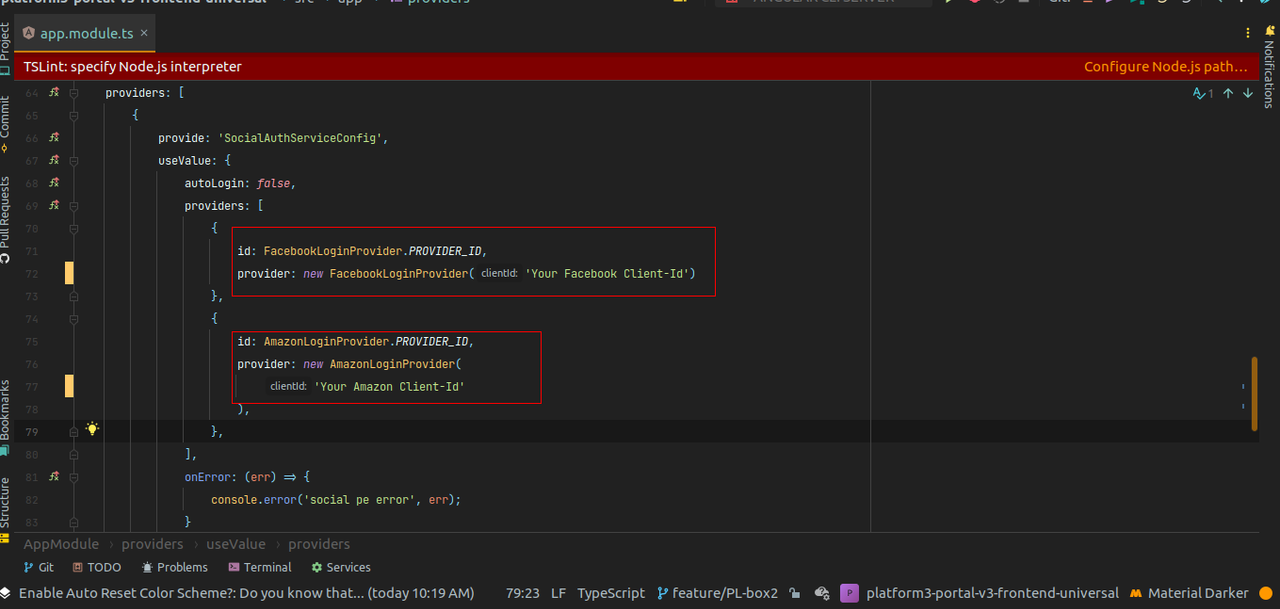The width and height of the screenshot is (1280, 609).
Task: Toggle the fold marker at line 79
Action: pyautogui.click(x=74, y=432)
